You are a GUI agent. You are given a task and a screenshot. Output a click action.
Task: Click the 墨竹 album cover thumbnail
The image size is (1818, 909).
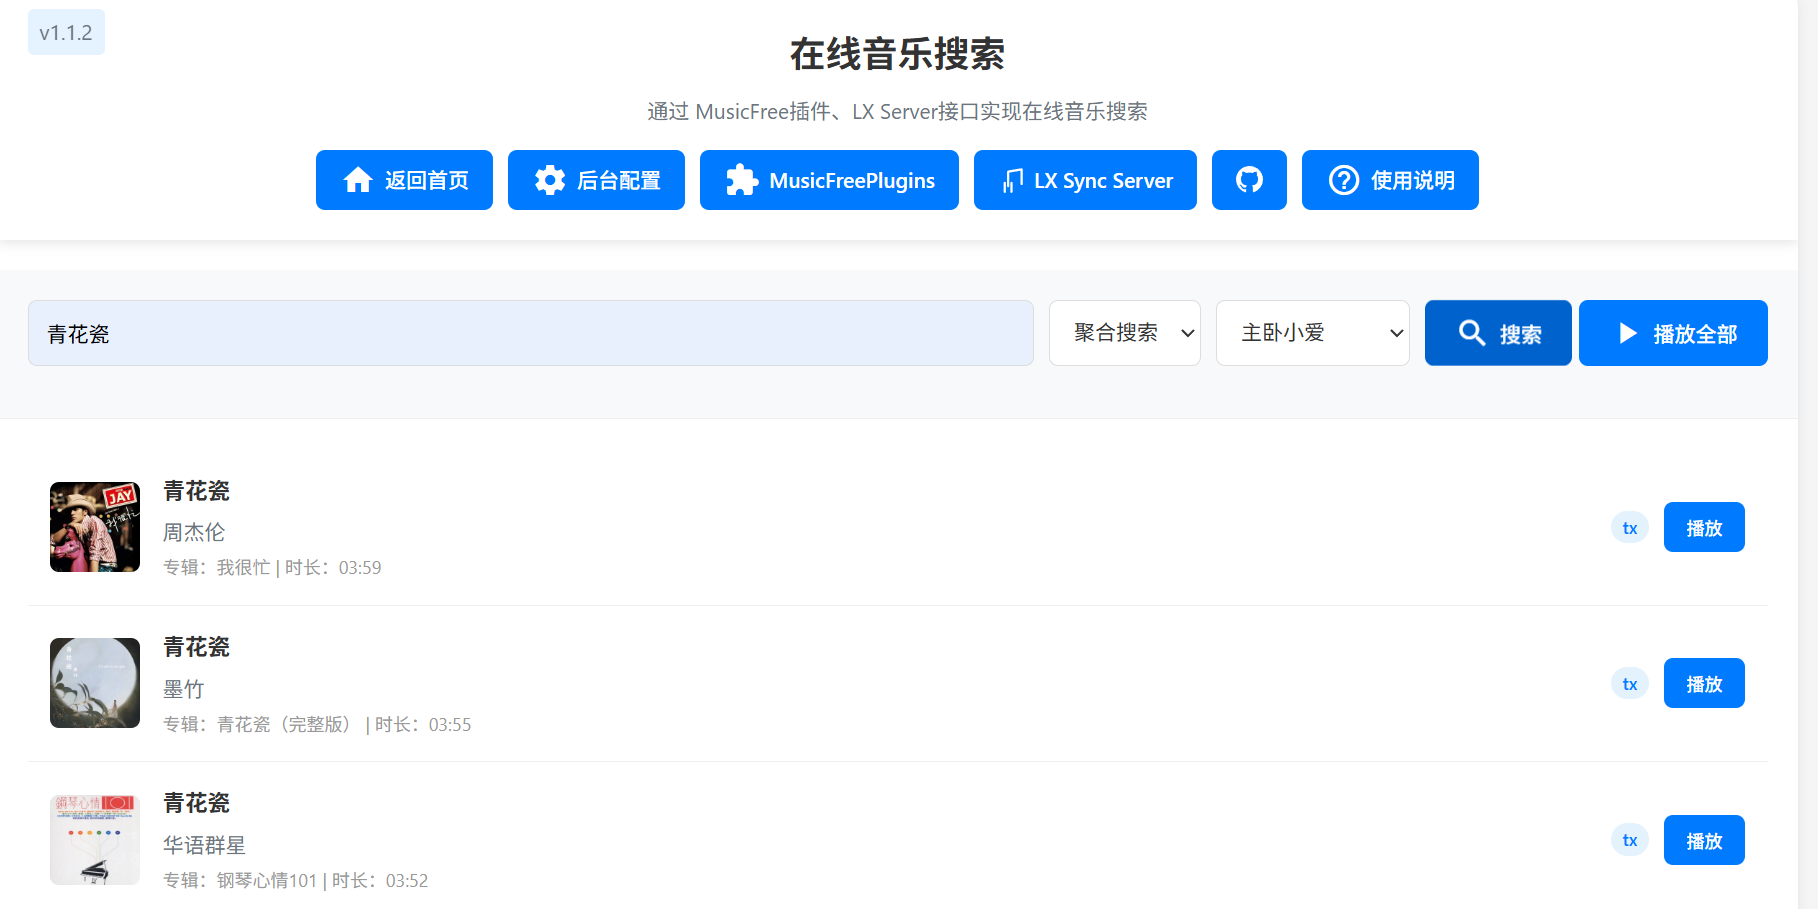(95, 683)
